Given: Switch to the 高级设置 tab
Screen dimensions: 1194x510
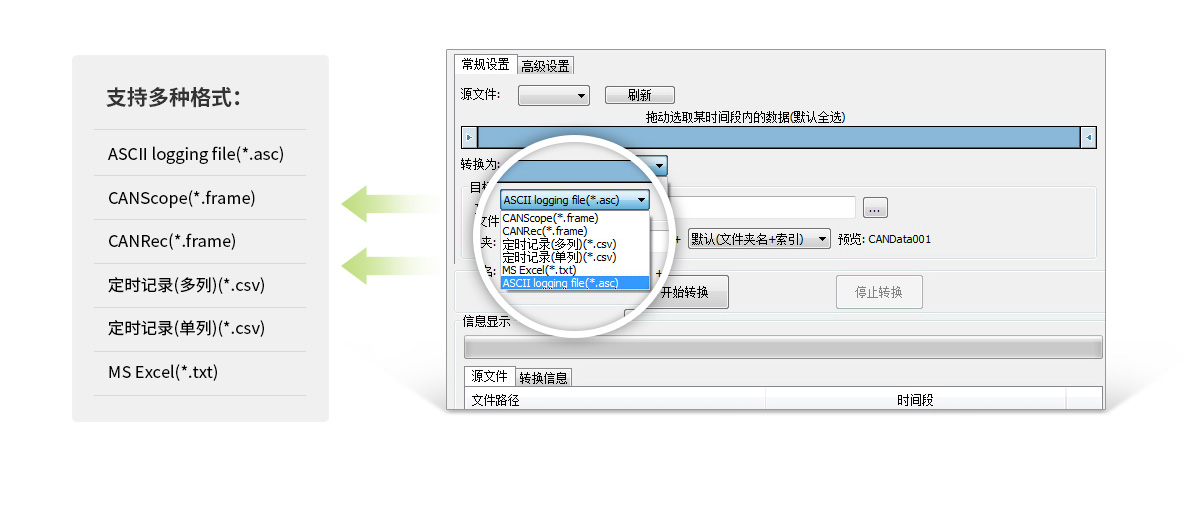Looking at the screenshot, I should click(x=545, y=66).
